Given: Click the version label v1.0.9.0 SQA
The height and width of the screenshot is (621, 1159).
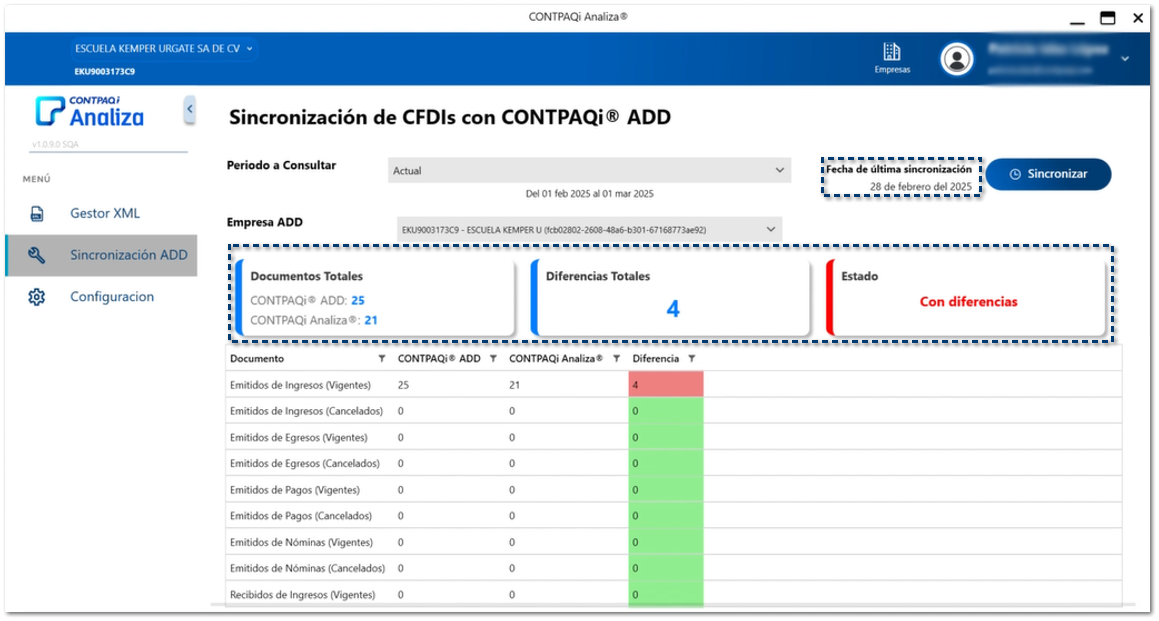Looking at the screenshot, I should pos(55,144).
